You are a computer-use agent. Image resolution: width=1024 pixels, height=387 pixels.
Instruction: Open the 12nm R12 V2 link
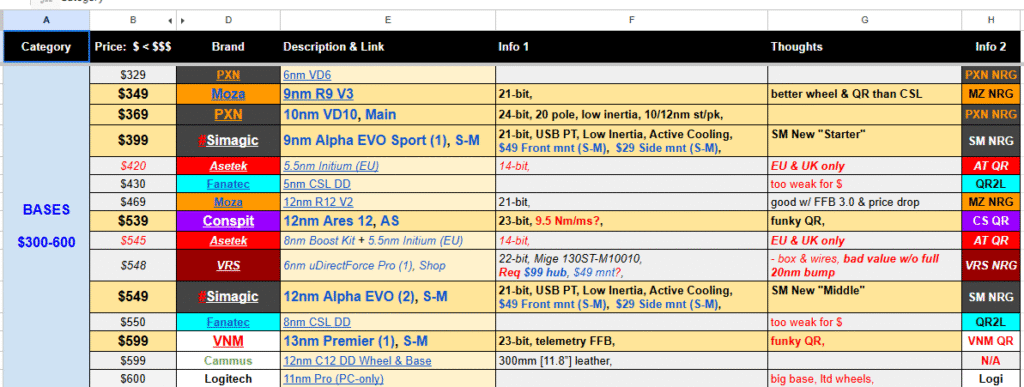click(x=318, y=202)
